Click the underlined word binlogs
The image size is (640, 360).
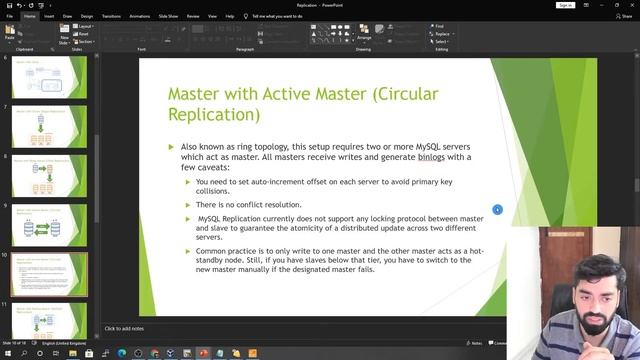pos(431,157)
